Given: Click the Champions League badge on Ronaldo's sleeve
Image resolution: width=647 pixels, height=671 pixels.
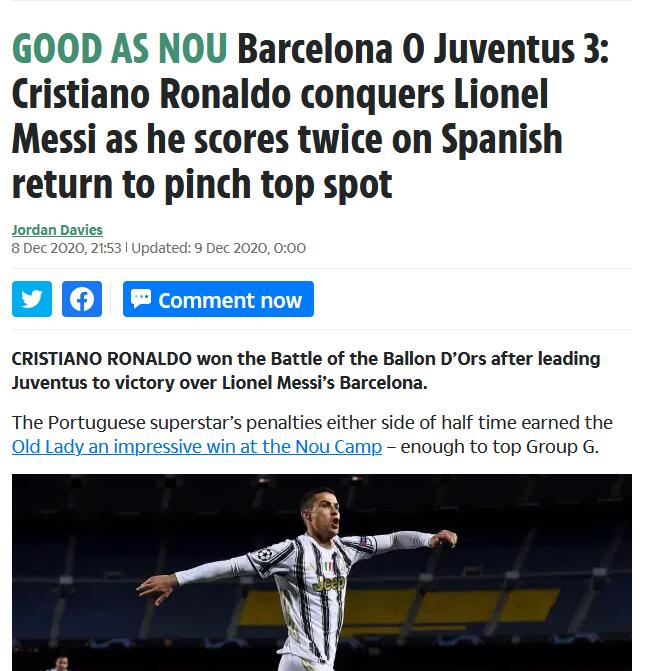Looking at the screenshot, I should [x=266, y=554].
